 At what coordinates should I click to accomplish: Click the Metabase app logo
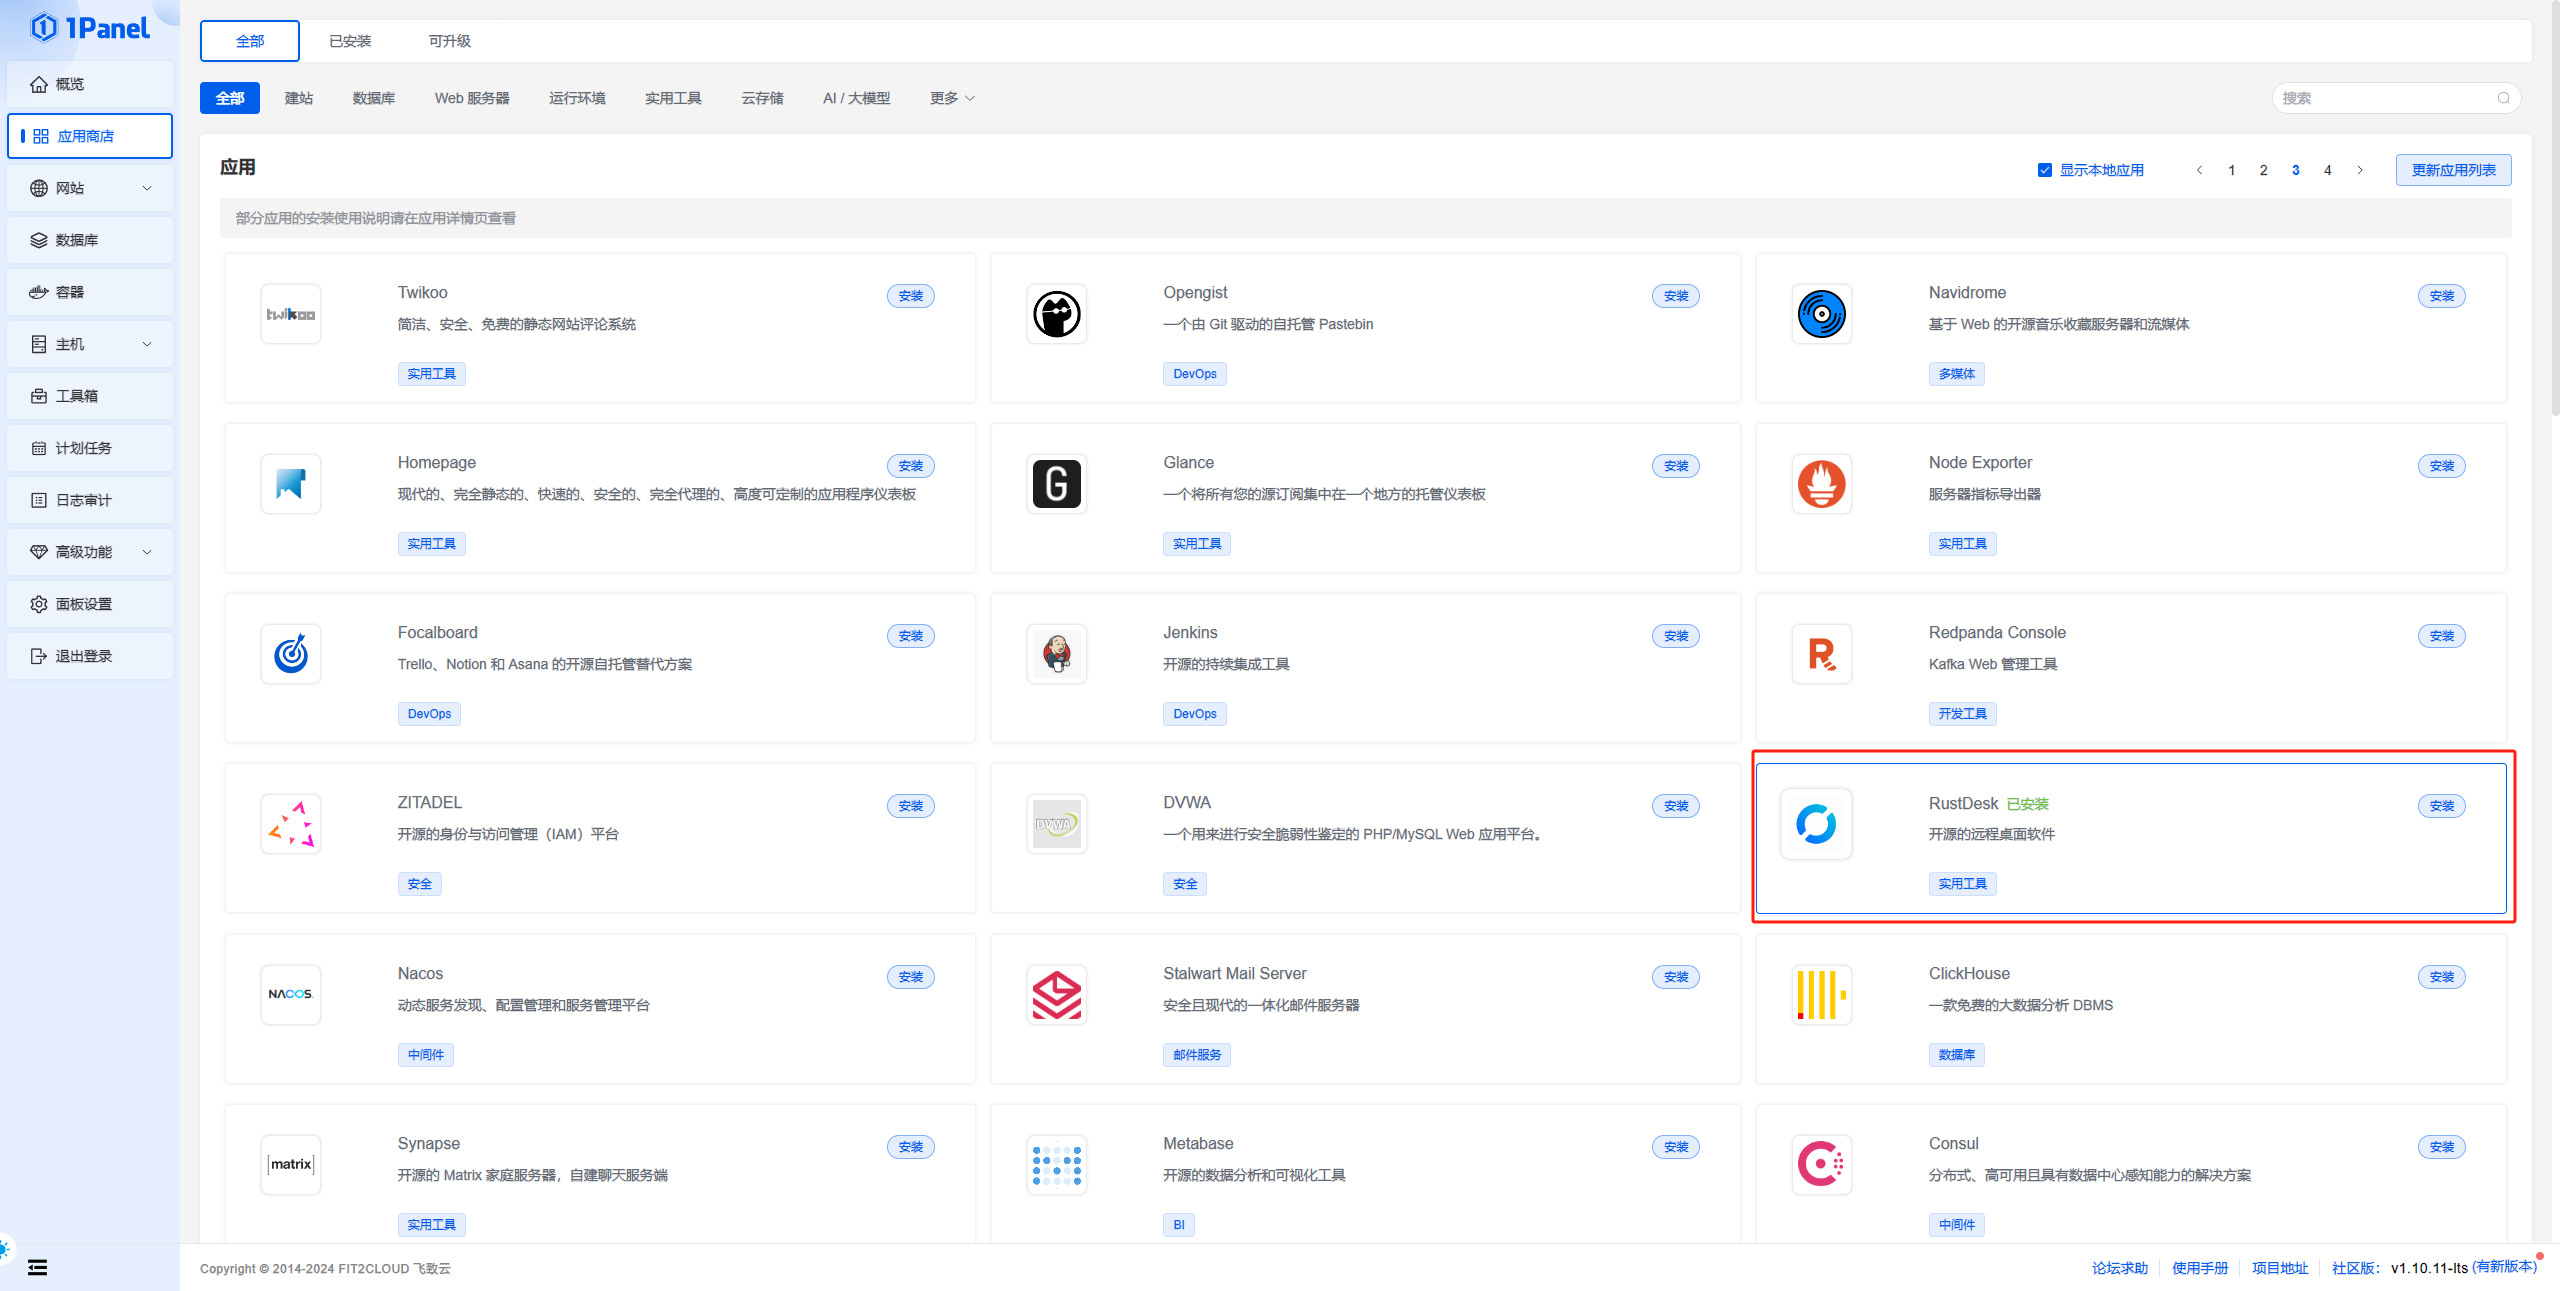(x=1057, y=1164)
